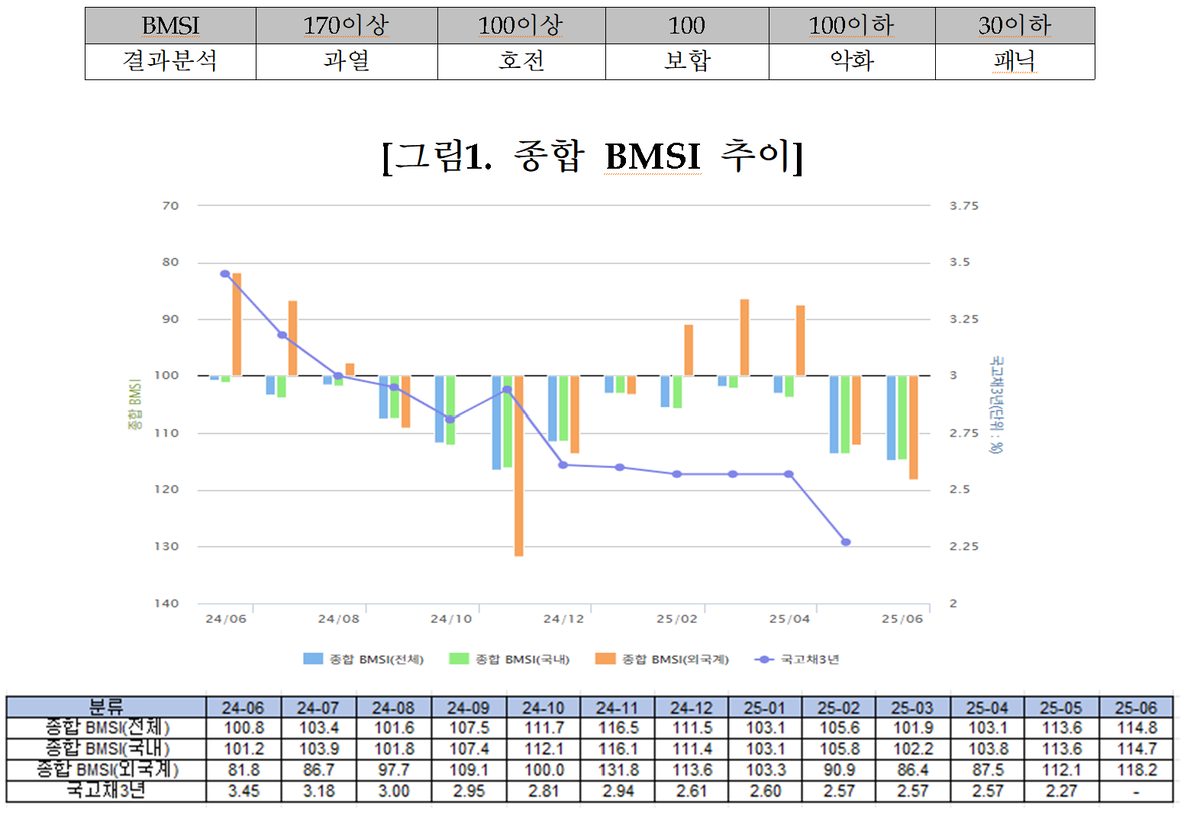Click the 25/04 x-axis label

coord(791,619)
